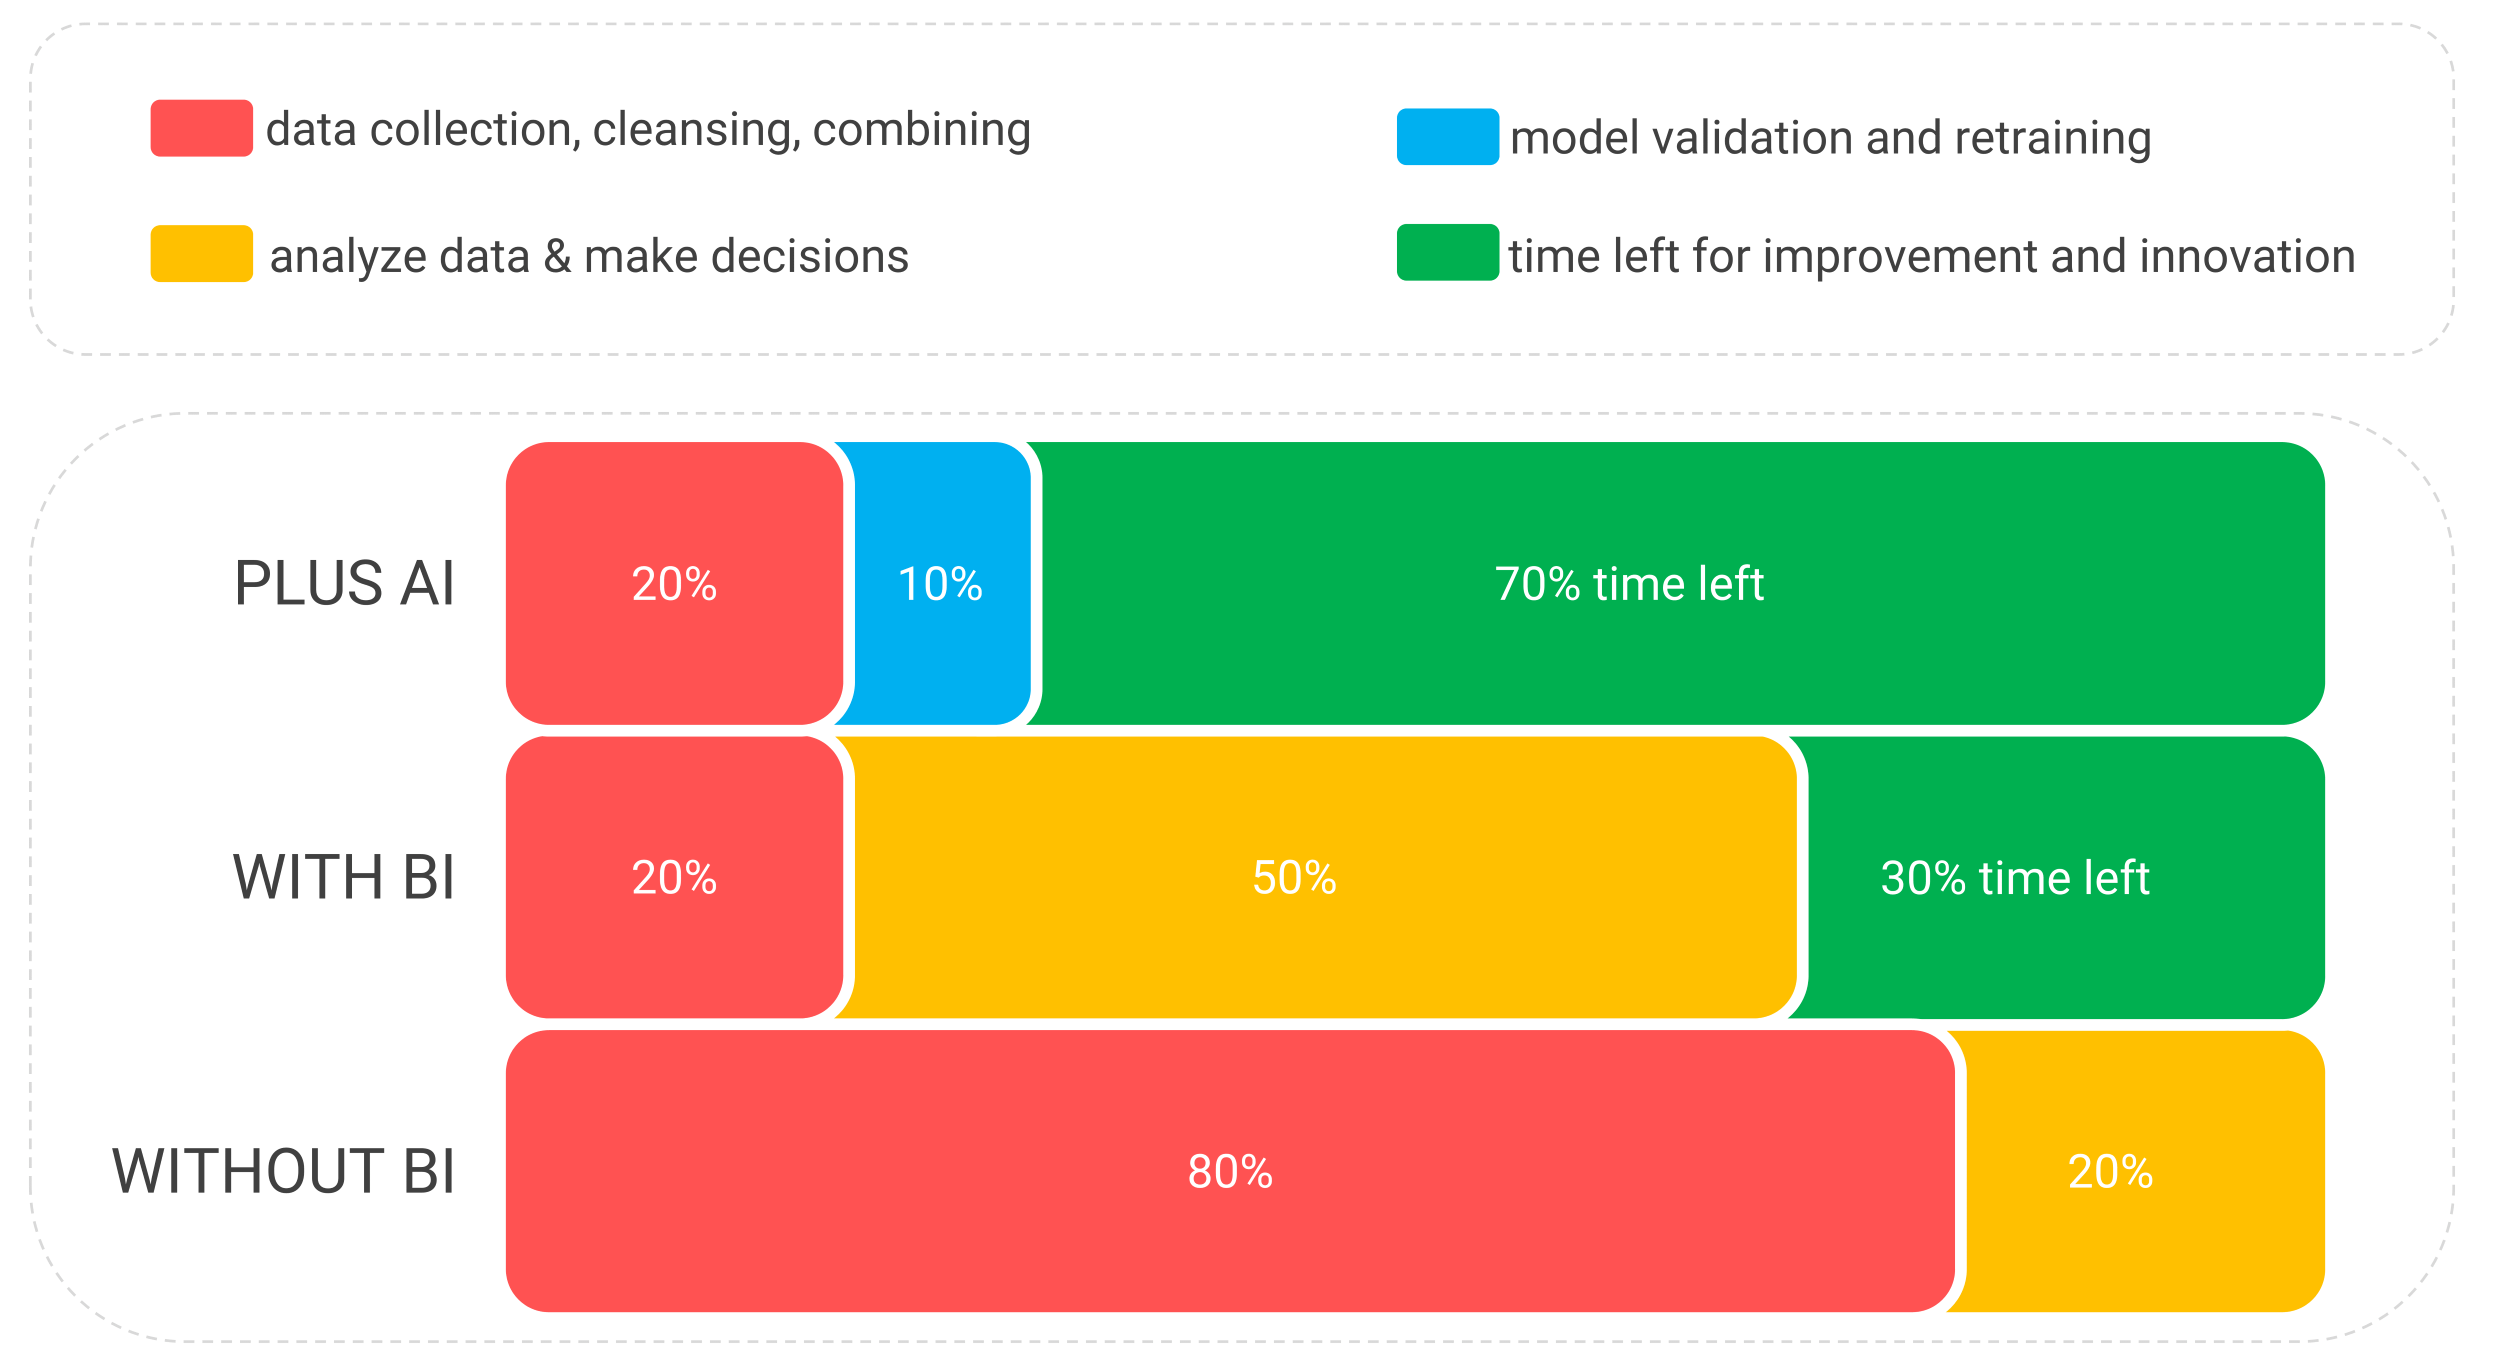This screenshot has width=2500, height=1359.
Task: Select the 'data collection, cleansing, combining' legend text
Action: [648, 130]
